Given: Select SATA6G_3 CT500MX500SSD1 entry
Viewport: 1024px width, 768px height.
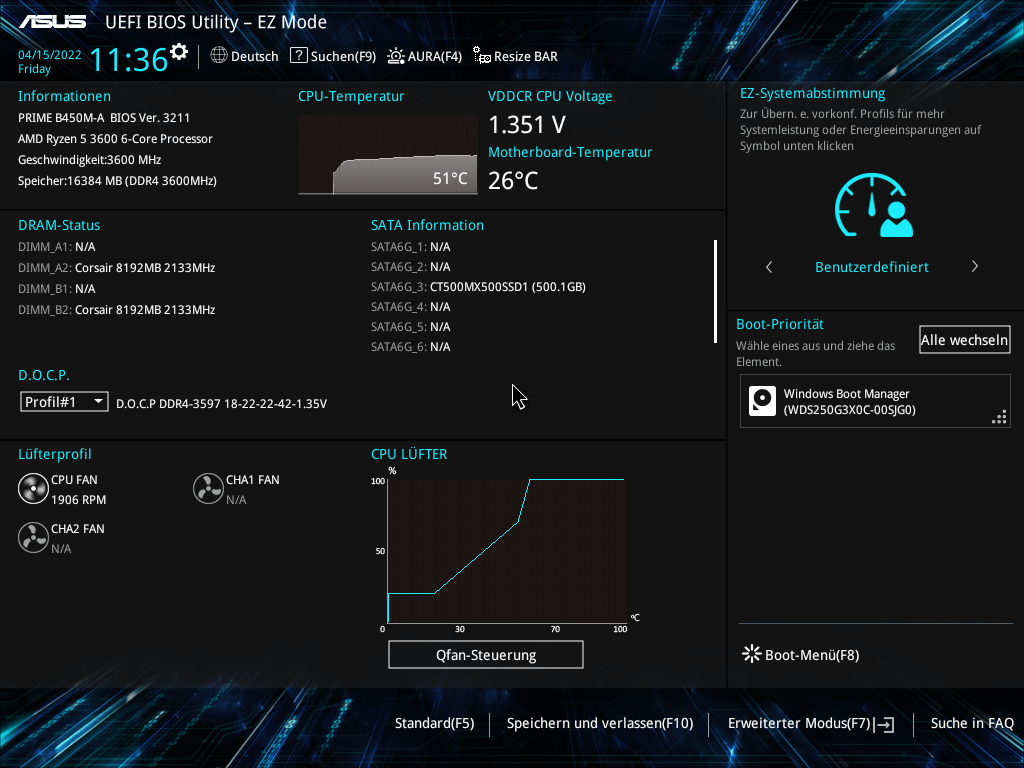Looking at the screenshot, I should click(x=478, y=287).
